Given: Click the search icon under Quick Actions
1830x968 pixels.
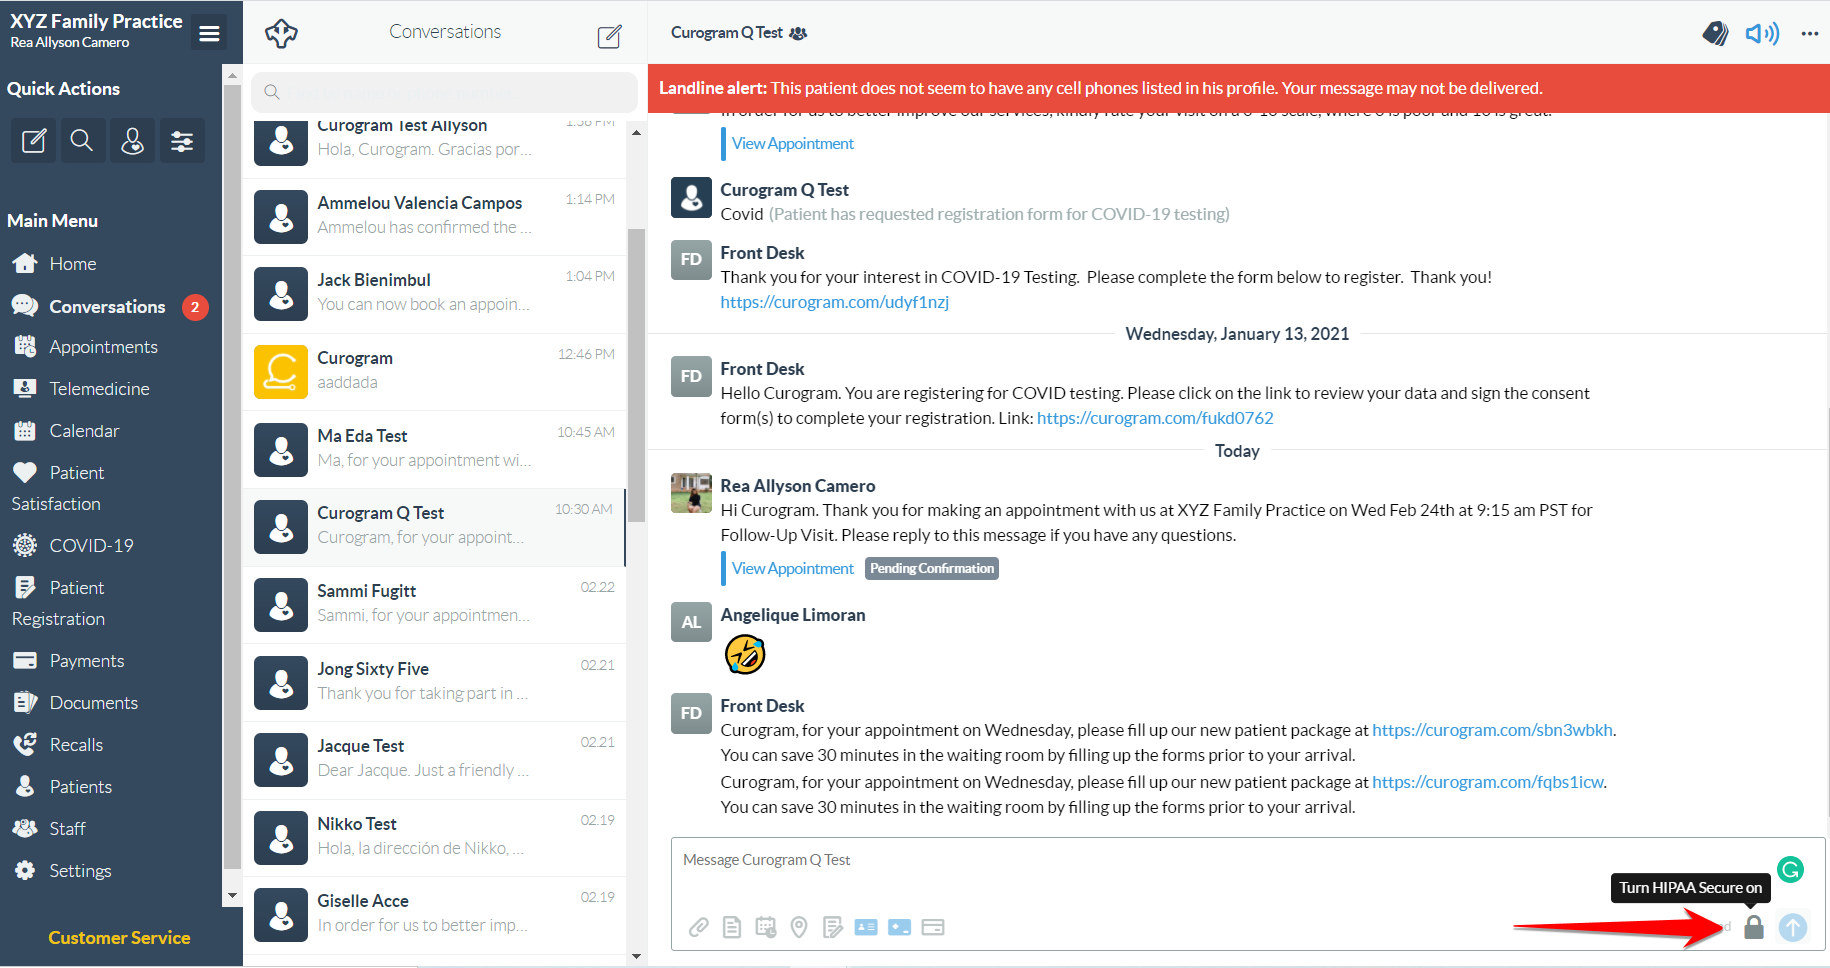Looking at the screenshot, I should pyautogui.click(x=82, y=140).
